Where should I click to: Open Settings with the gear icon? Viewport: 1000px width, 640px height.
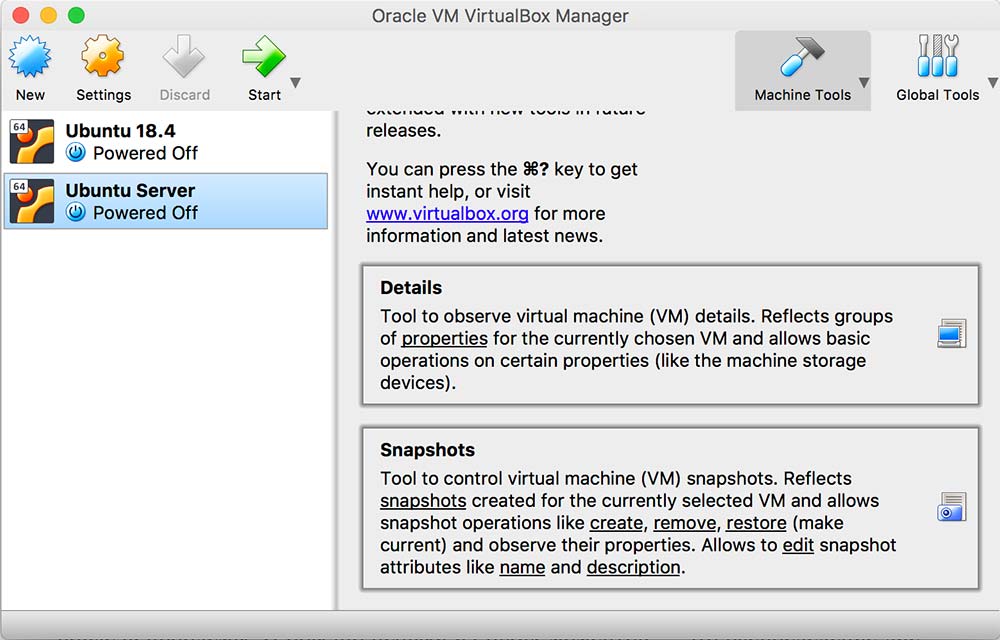click(x=103, y=59)
